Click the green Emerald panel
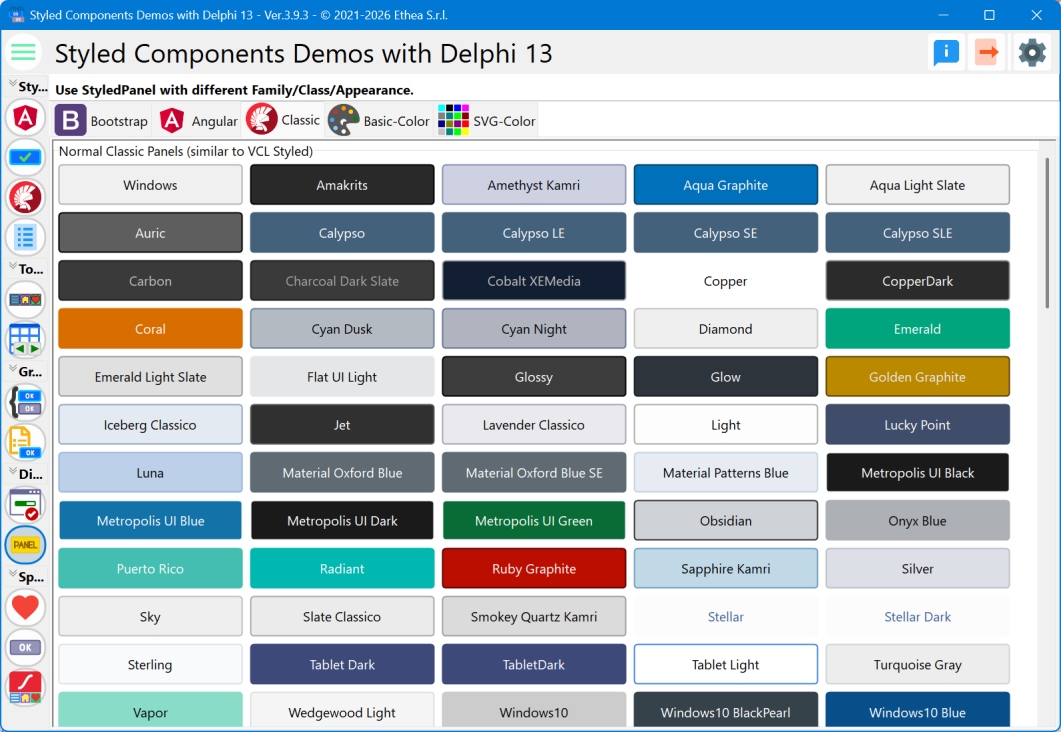1061x732 pixels. (918, 329)
